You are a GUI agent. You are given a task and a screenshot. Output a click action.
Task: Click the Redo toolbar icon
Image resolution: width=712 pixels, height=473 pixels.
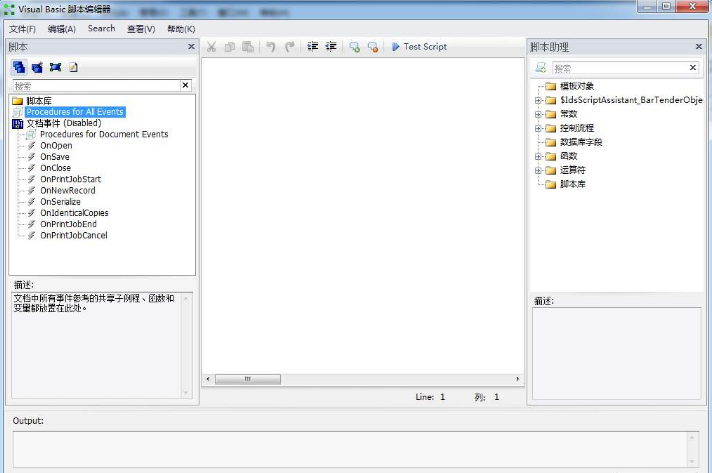coord(290,47)
